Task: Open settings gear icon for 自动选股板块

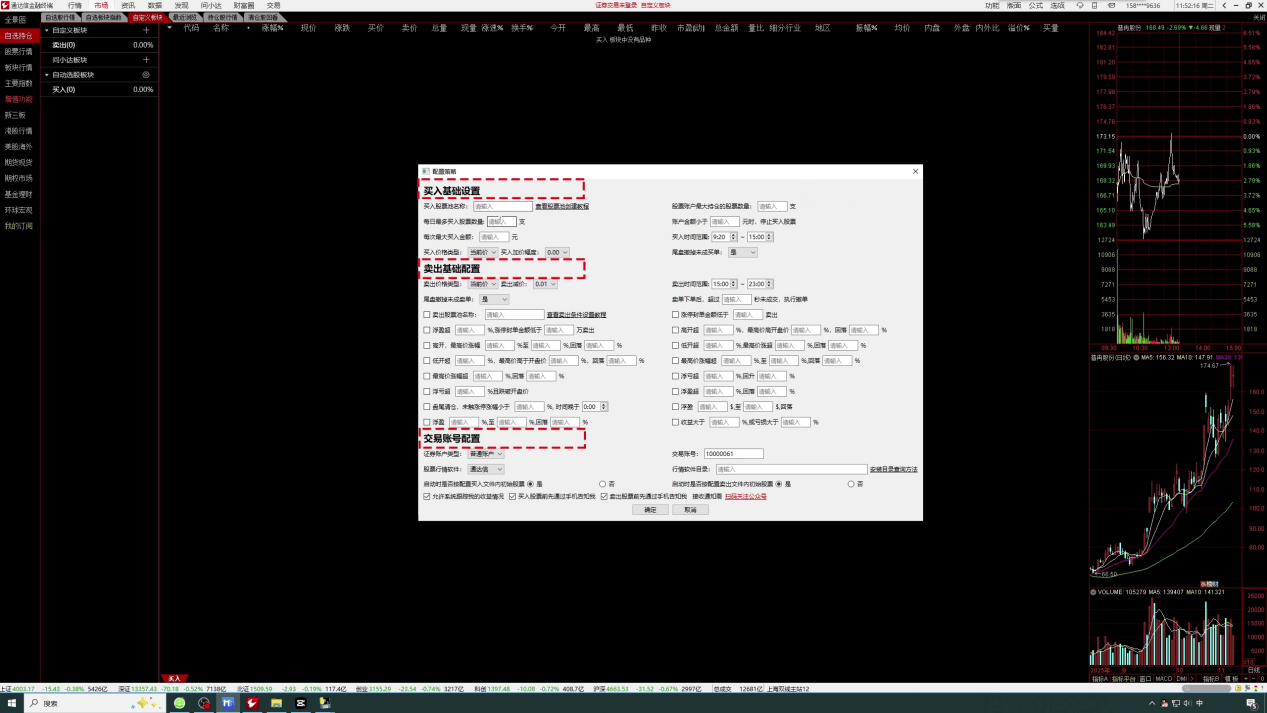Action: point(146,75)
